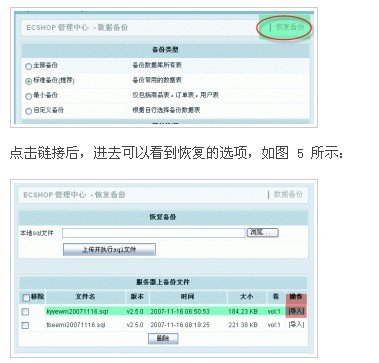379x363 pixels.
Task: Click the 删除 button below the file list
Action: coord(163,339)
